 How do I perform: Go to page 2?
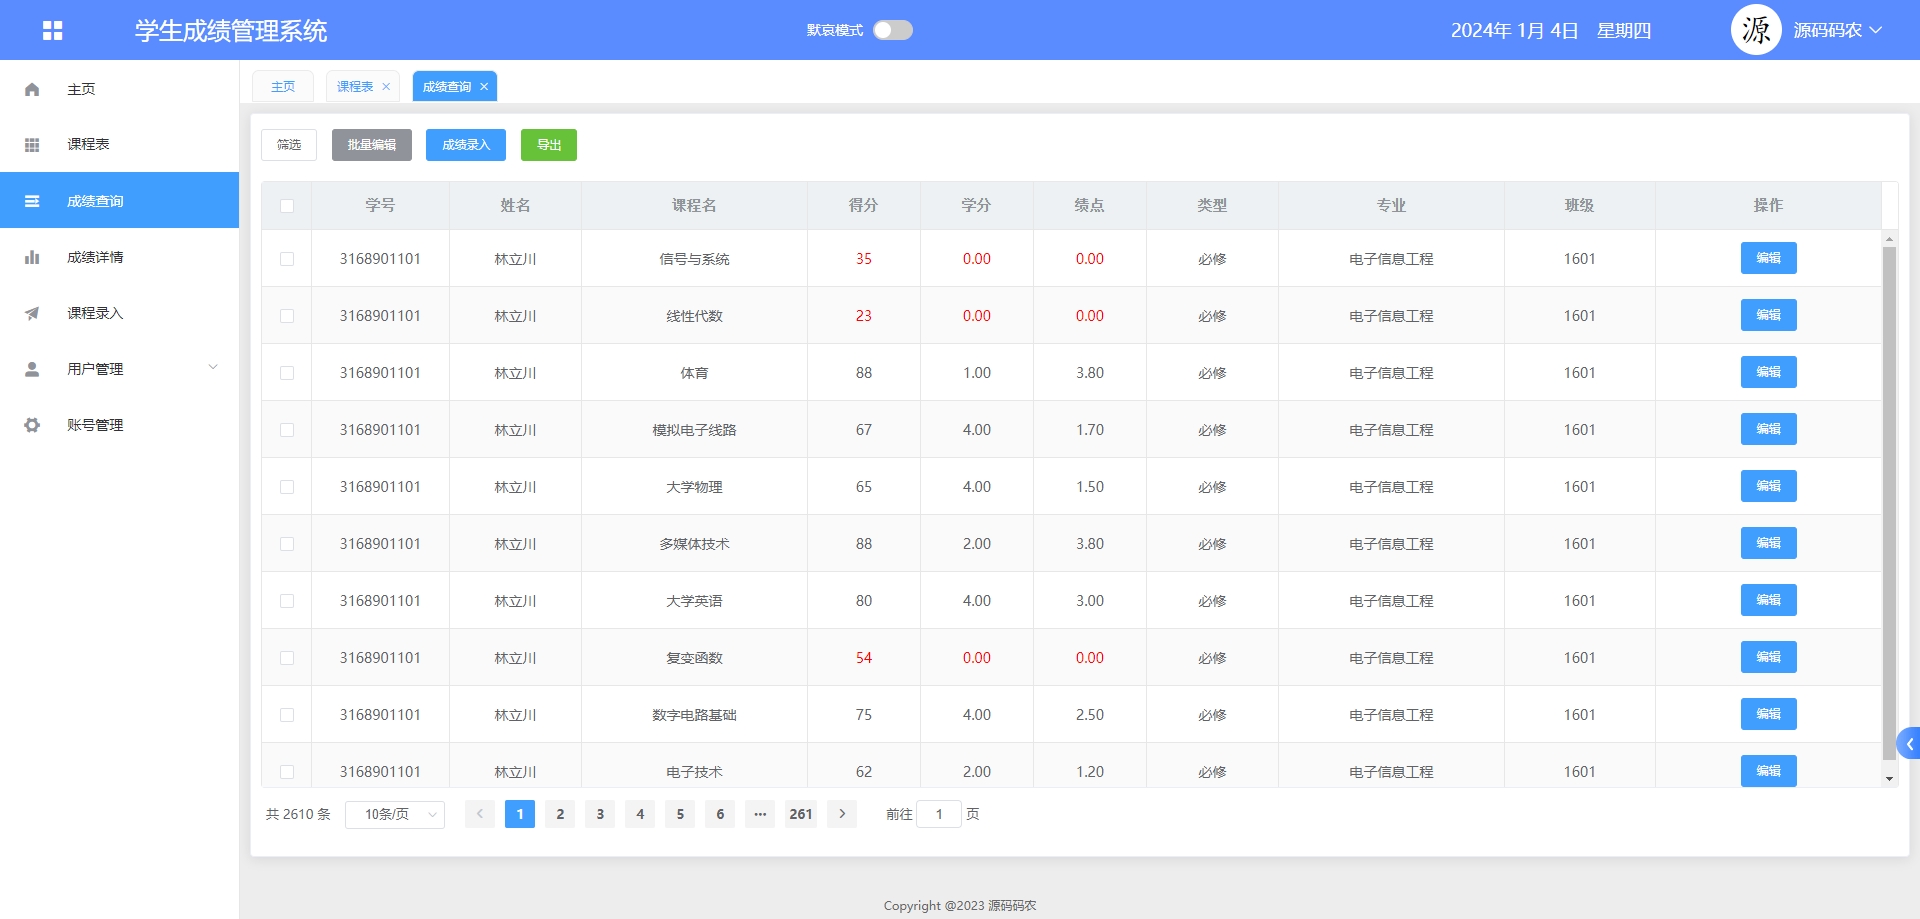(x=560, y=814)
